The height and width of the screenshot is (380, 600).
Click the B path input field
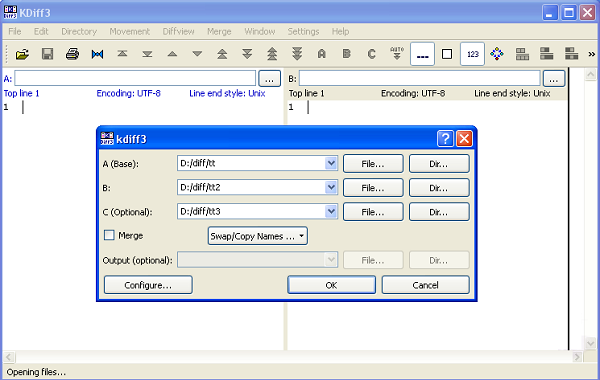tap(419, 78)
